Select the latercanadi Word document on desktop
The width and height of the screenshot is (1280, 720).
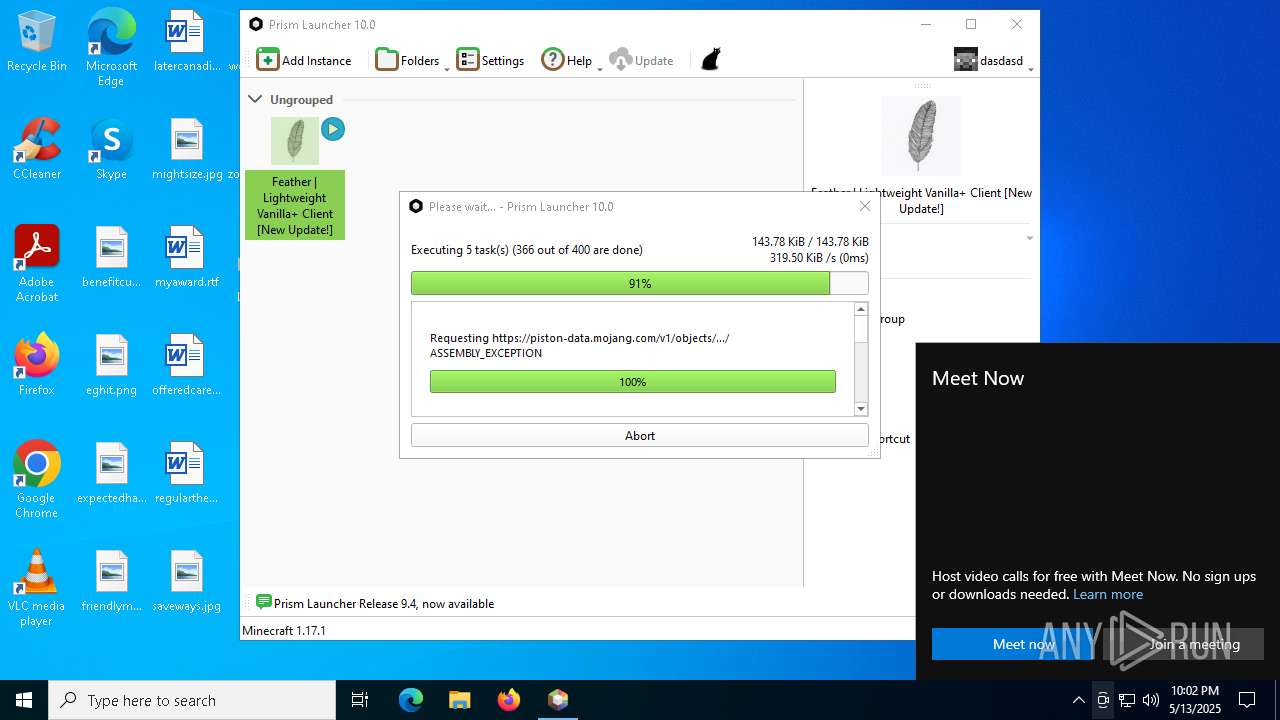point(186,42)
